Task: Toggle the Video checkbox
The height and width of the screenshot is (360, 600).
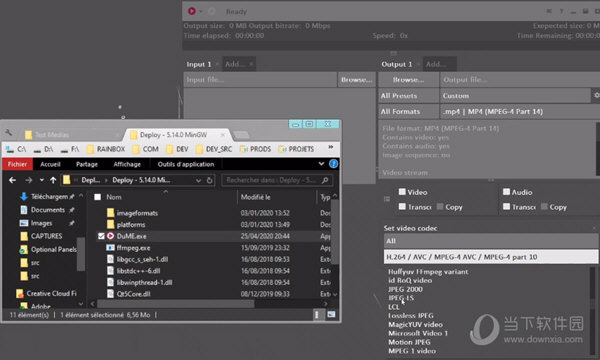Action: click(x=402, y=192)
